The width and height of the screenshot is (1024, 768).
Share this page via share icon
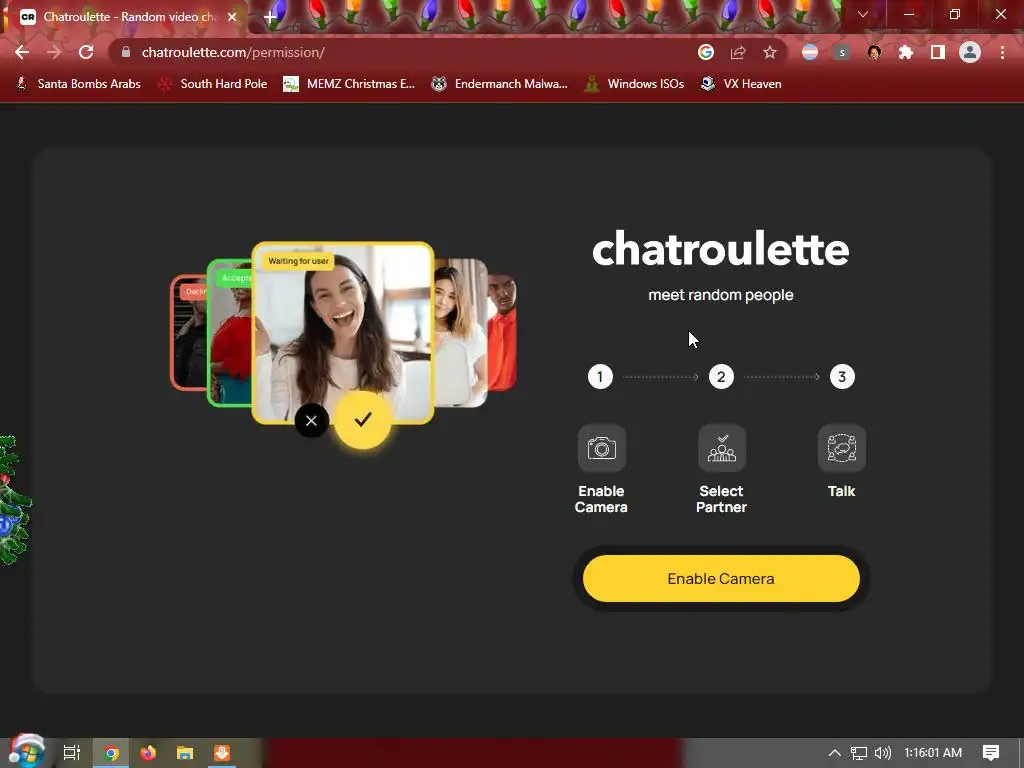pos(738,52)
